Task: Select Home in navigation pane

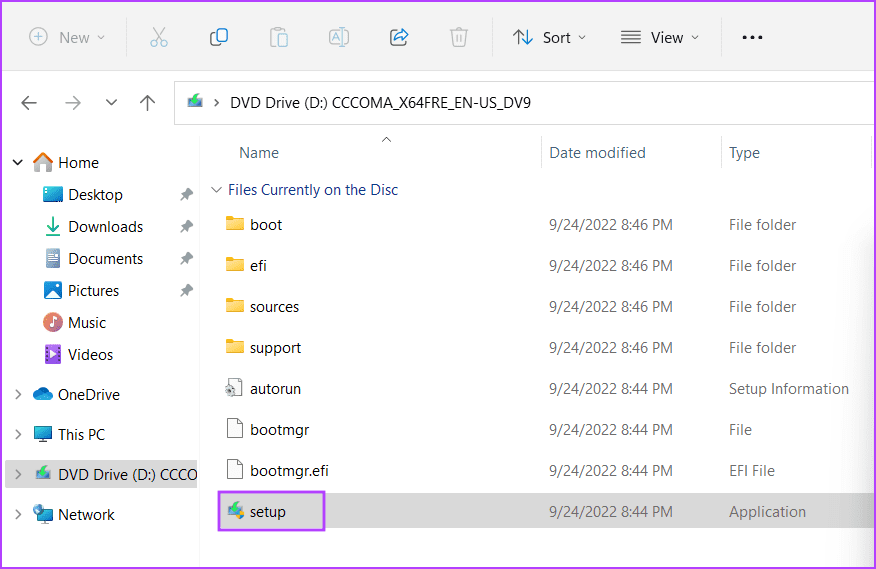Action: [x=78, y=163]
